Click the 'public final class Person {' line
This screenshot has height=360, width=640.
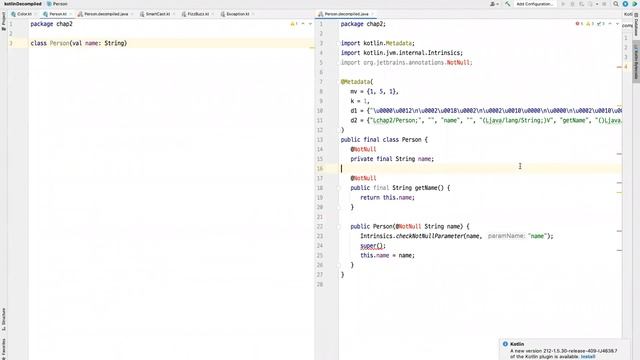tap(384, 140)
